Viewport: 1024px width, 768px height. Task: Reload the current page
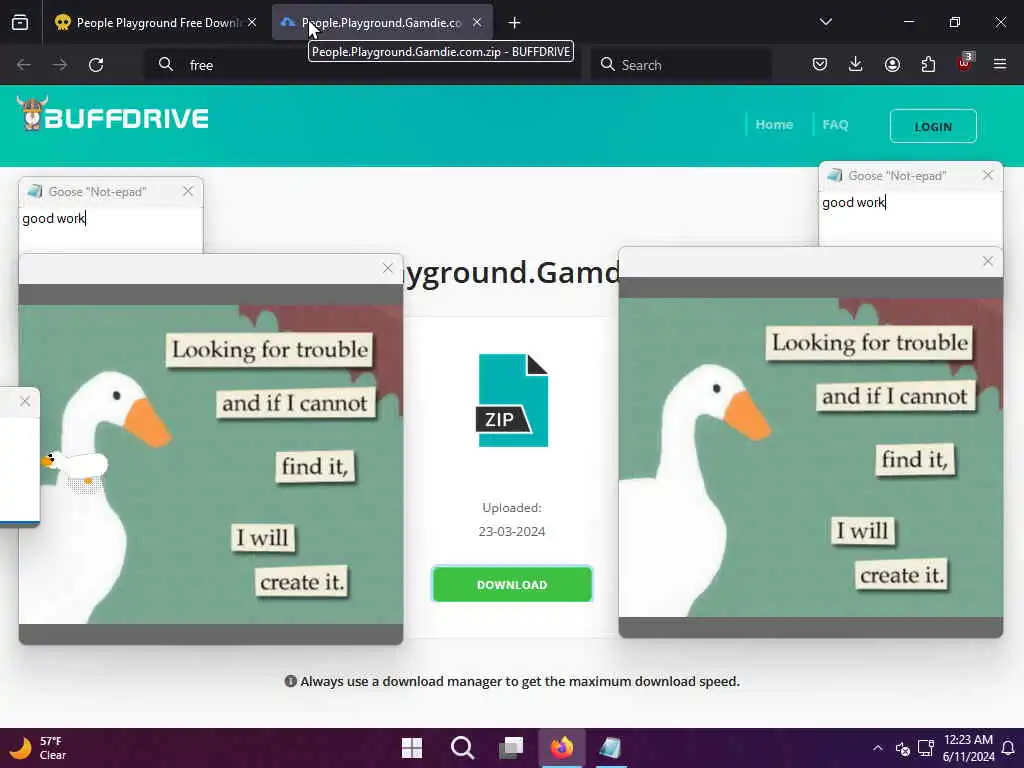[x=96, y=65]
